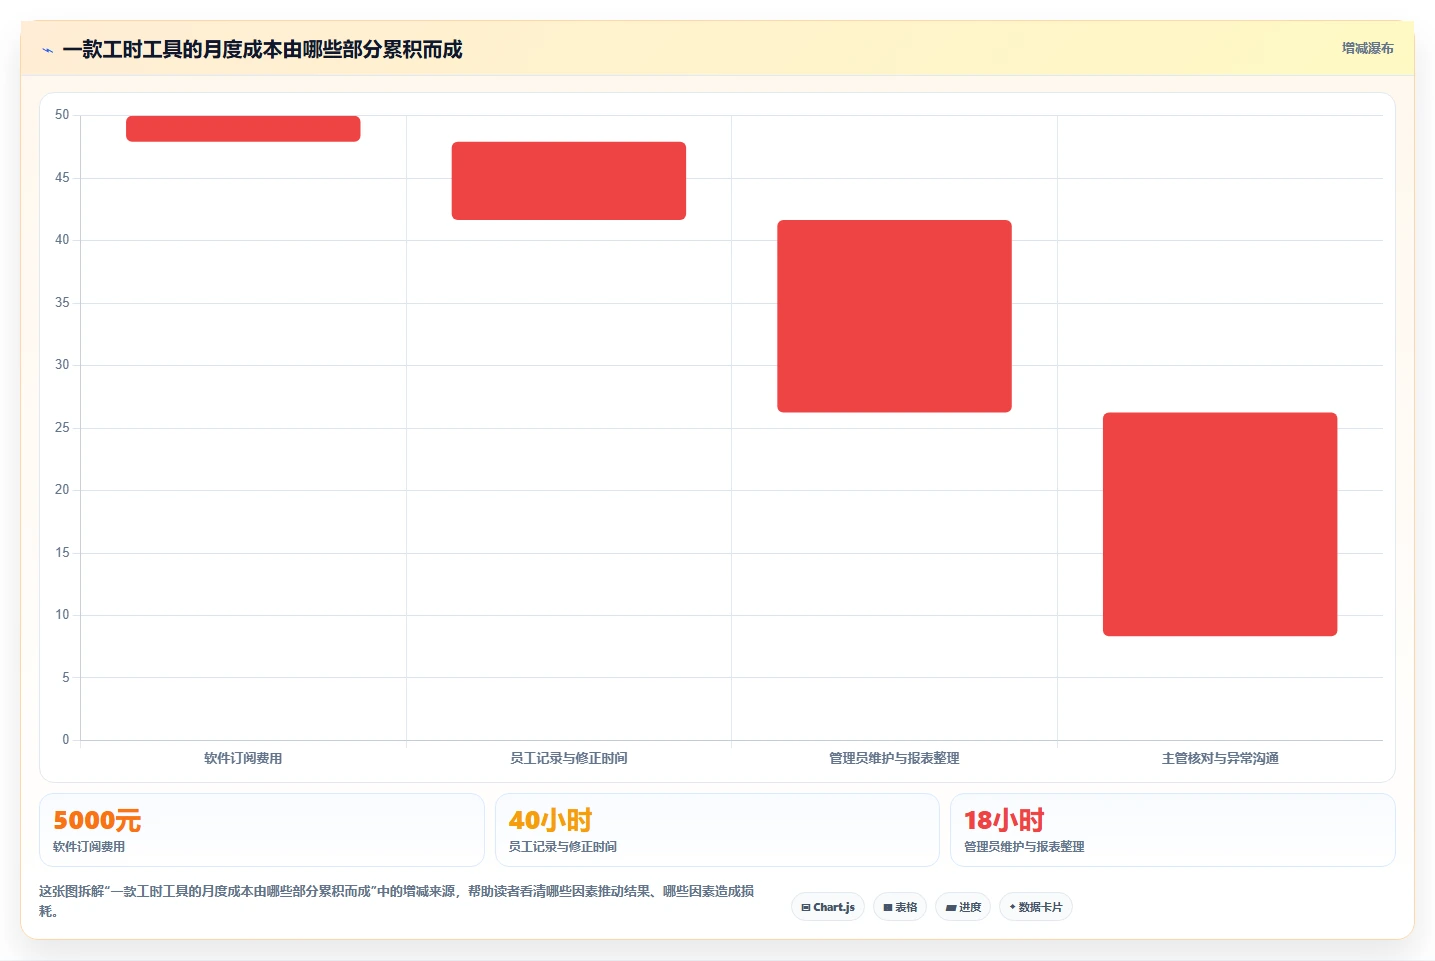Click the 5000元 stat card
This screenshot has width=1435, height=961.
[262, 830]
